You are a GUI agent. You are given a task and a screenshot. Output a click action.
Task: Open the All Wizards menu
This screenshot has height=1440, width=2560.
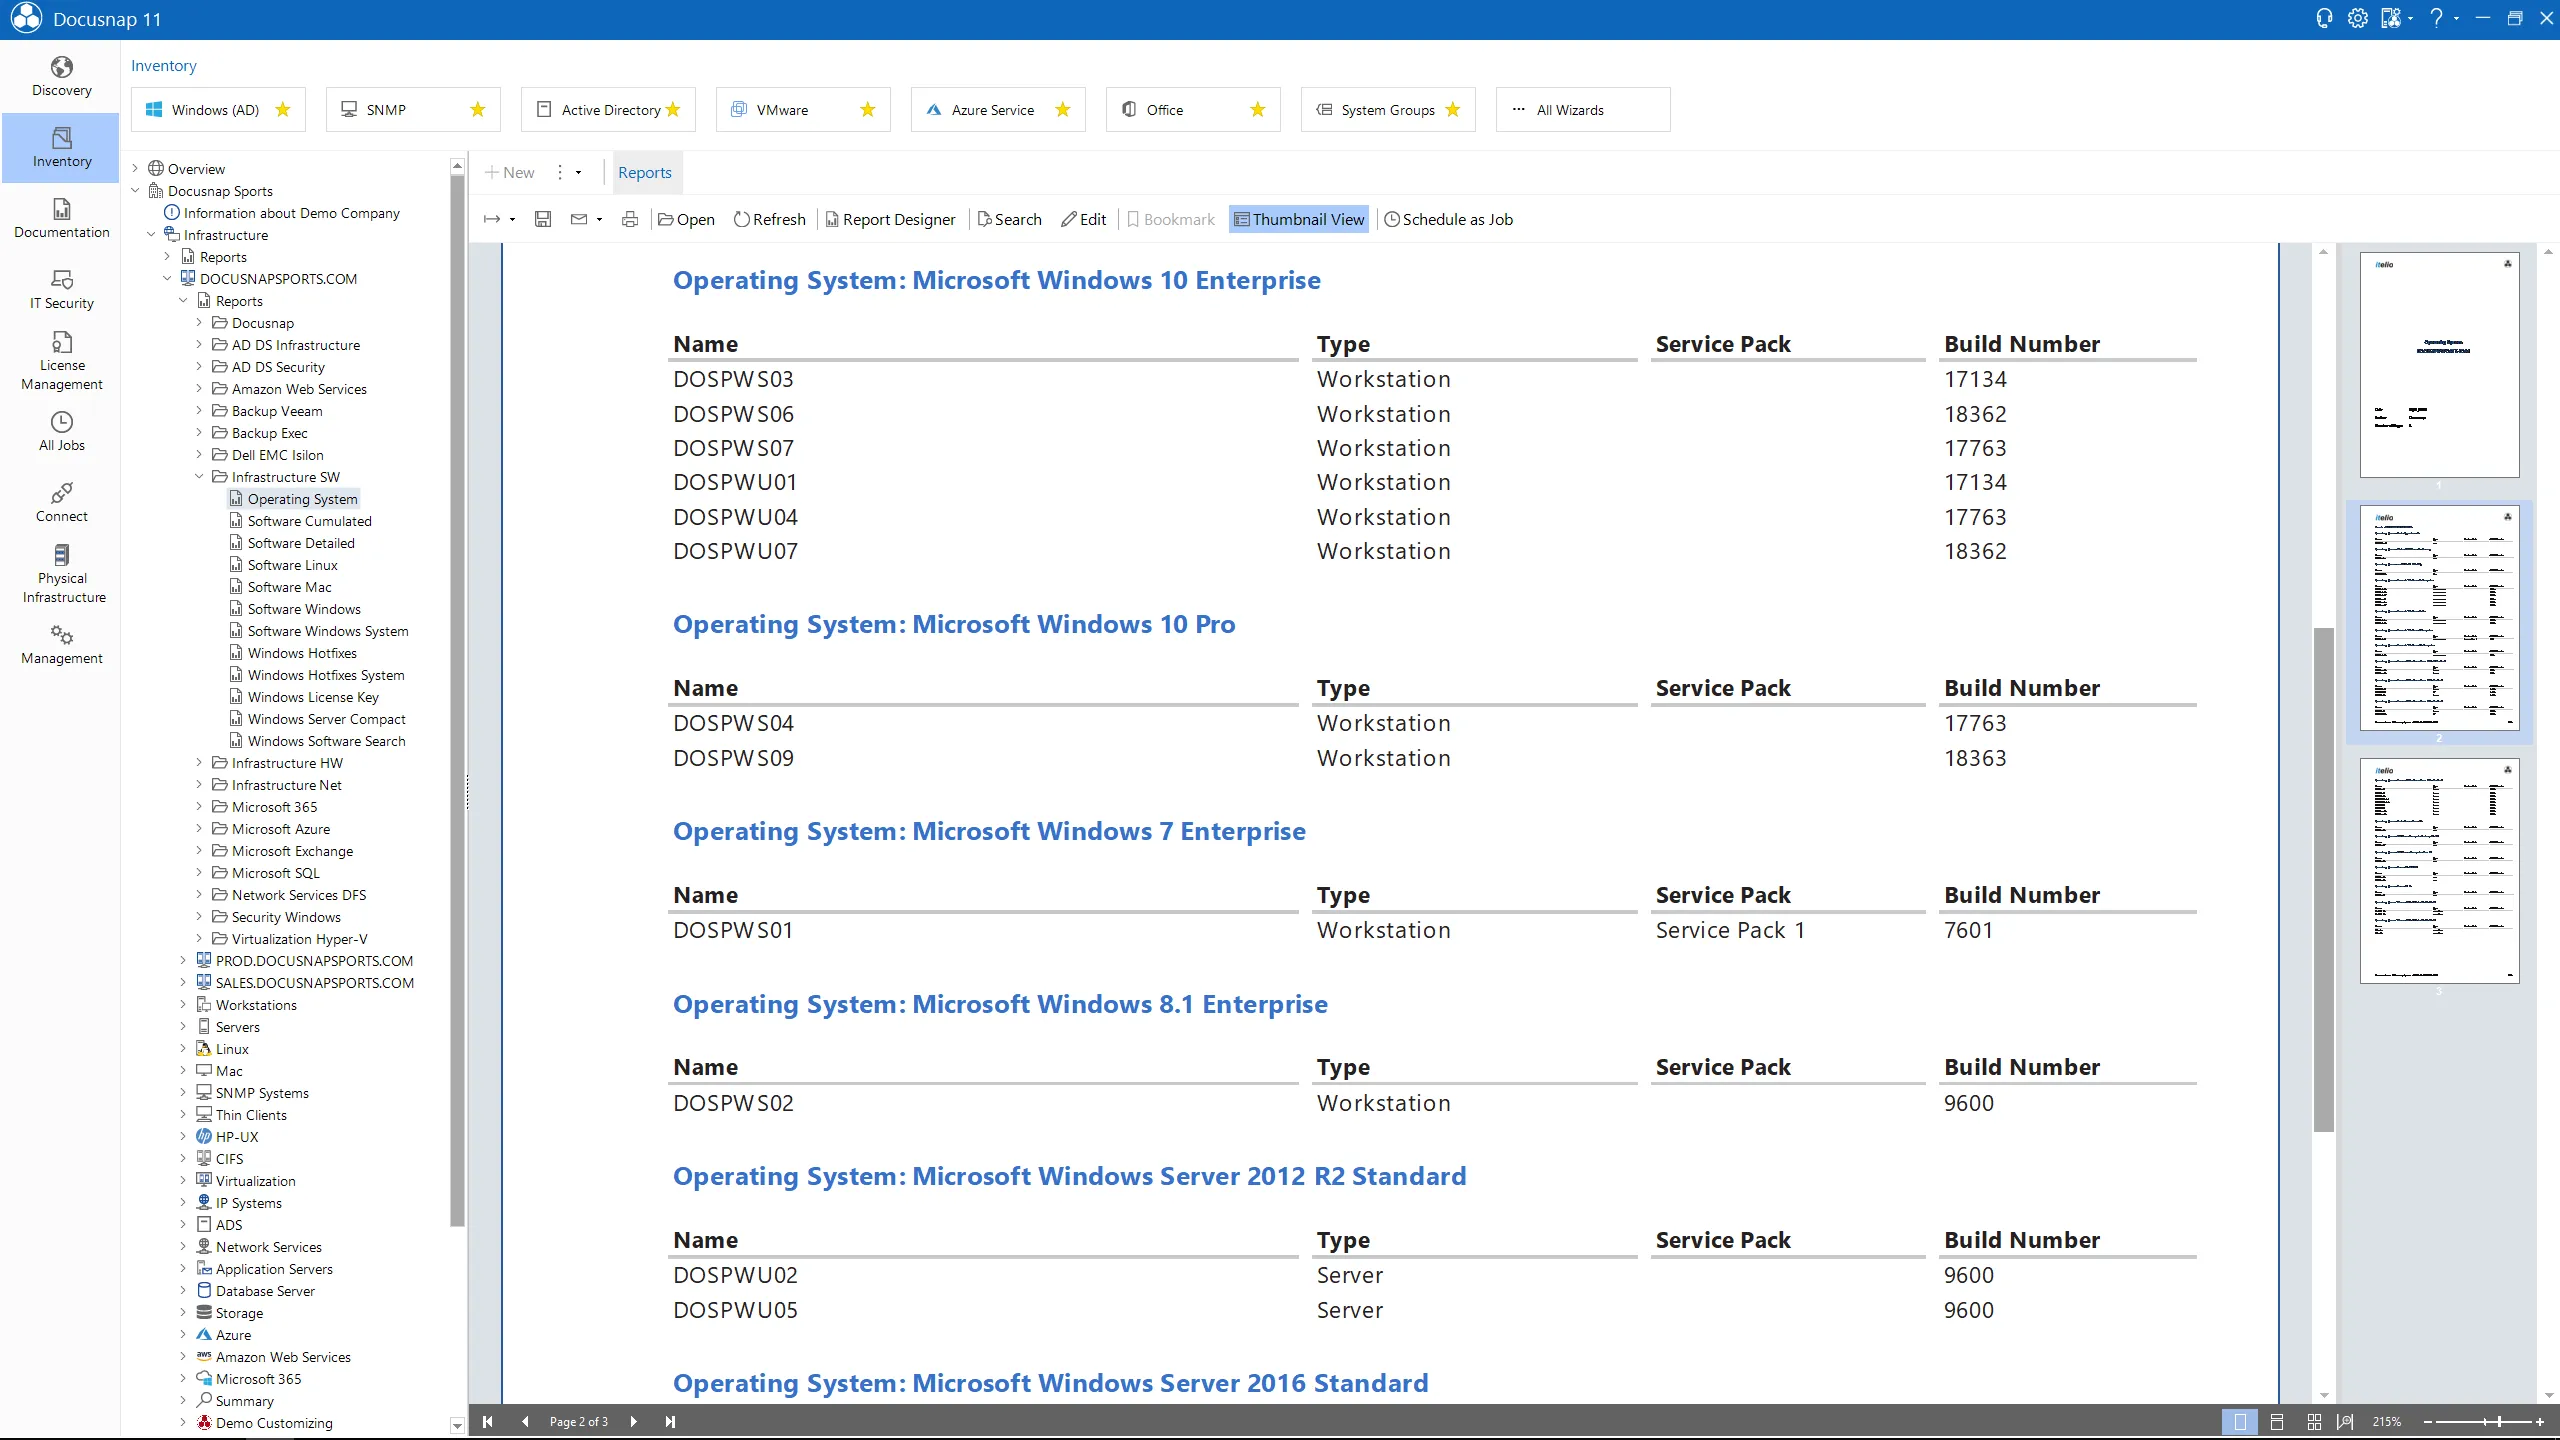(x=1582, y=110)
